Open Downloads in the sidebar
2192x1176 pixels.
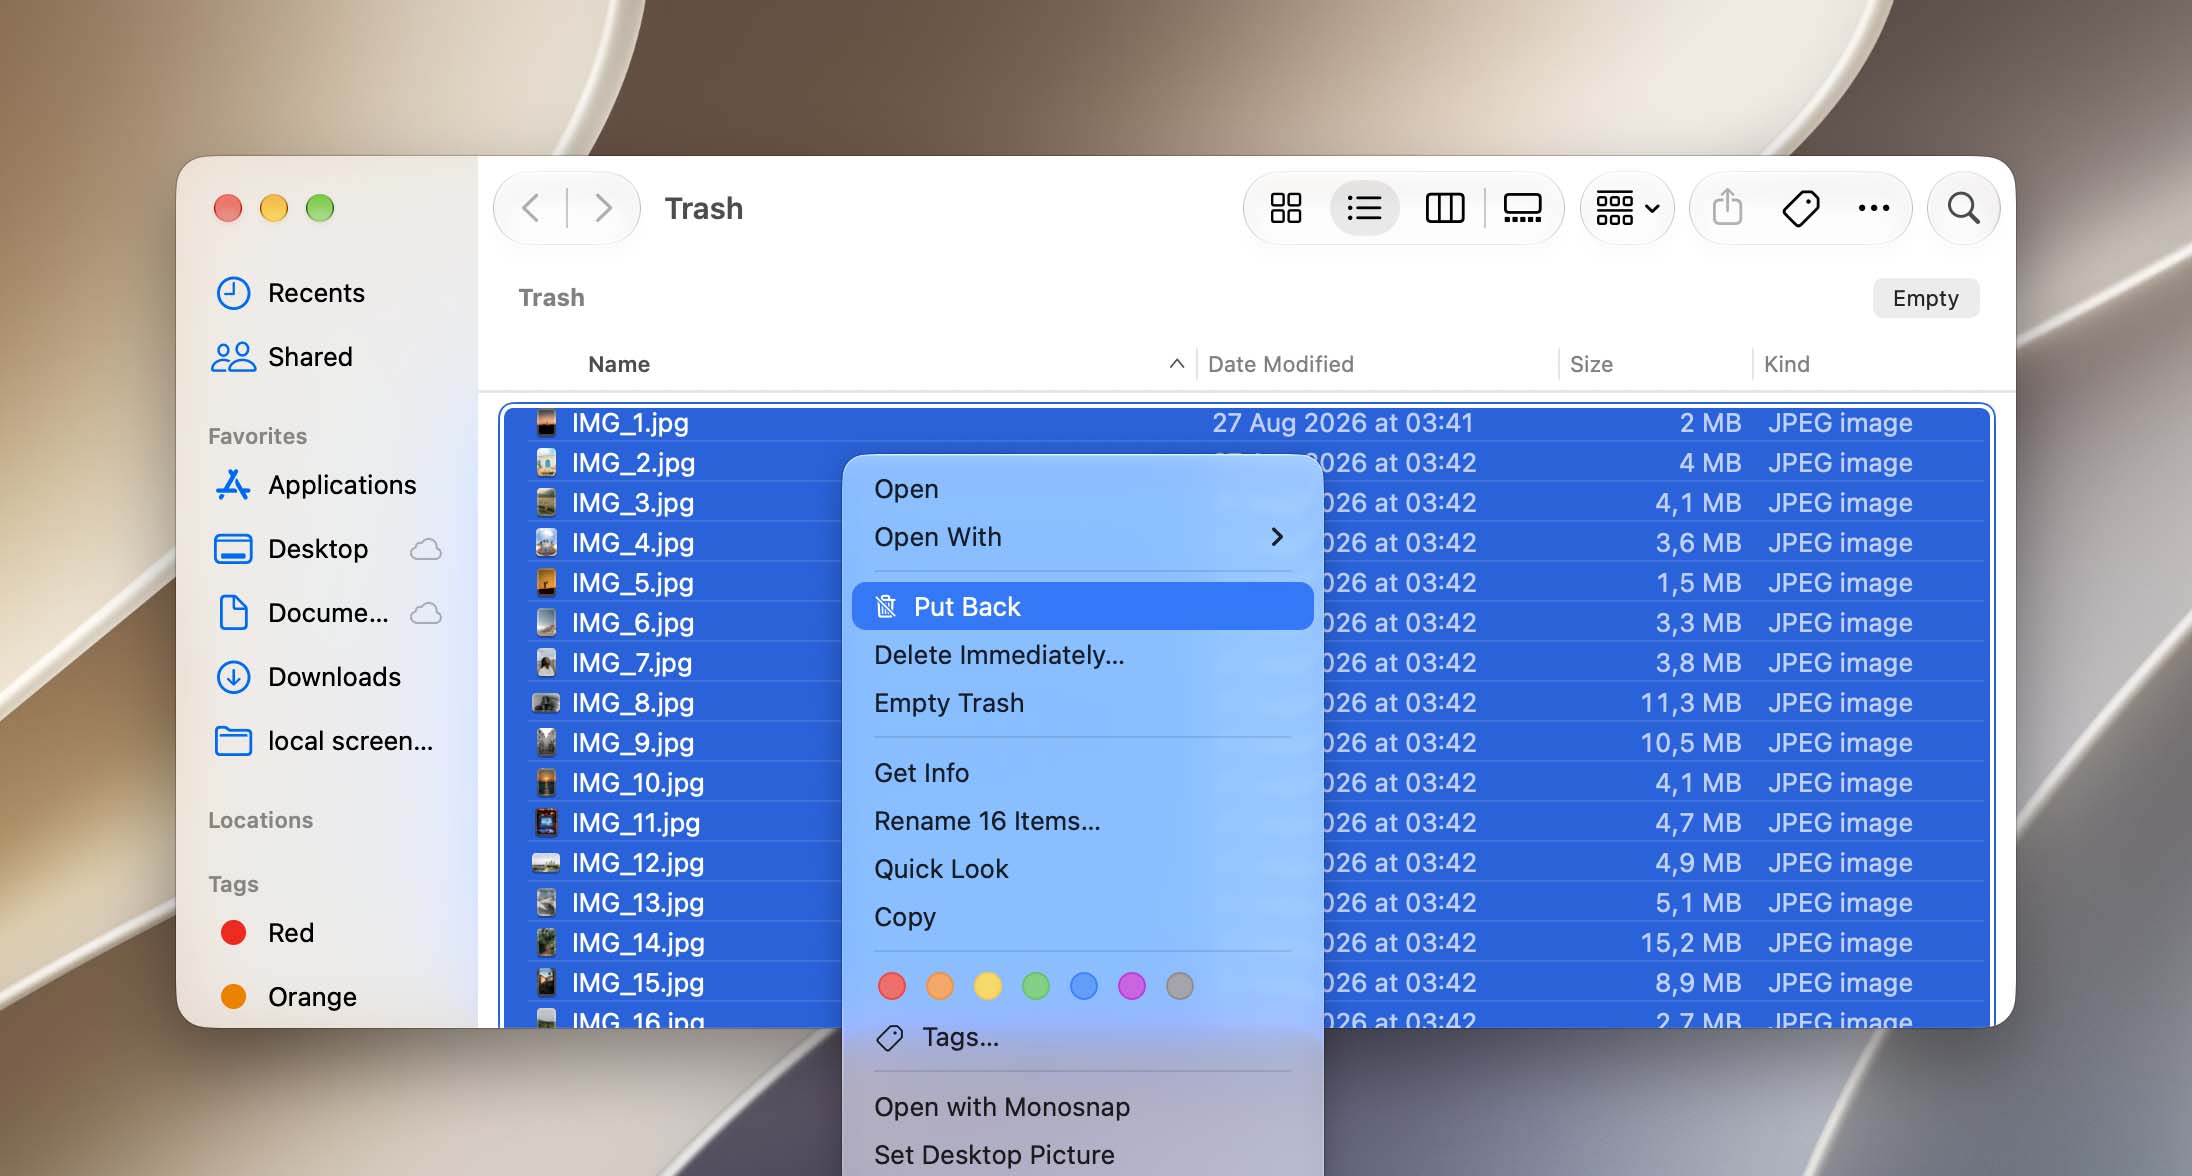tap(308, 677)
